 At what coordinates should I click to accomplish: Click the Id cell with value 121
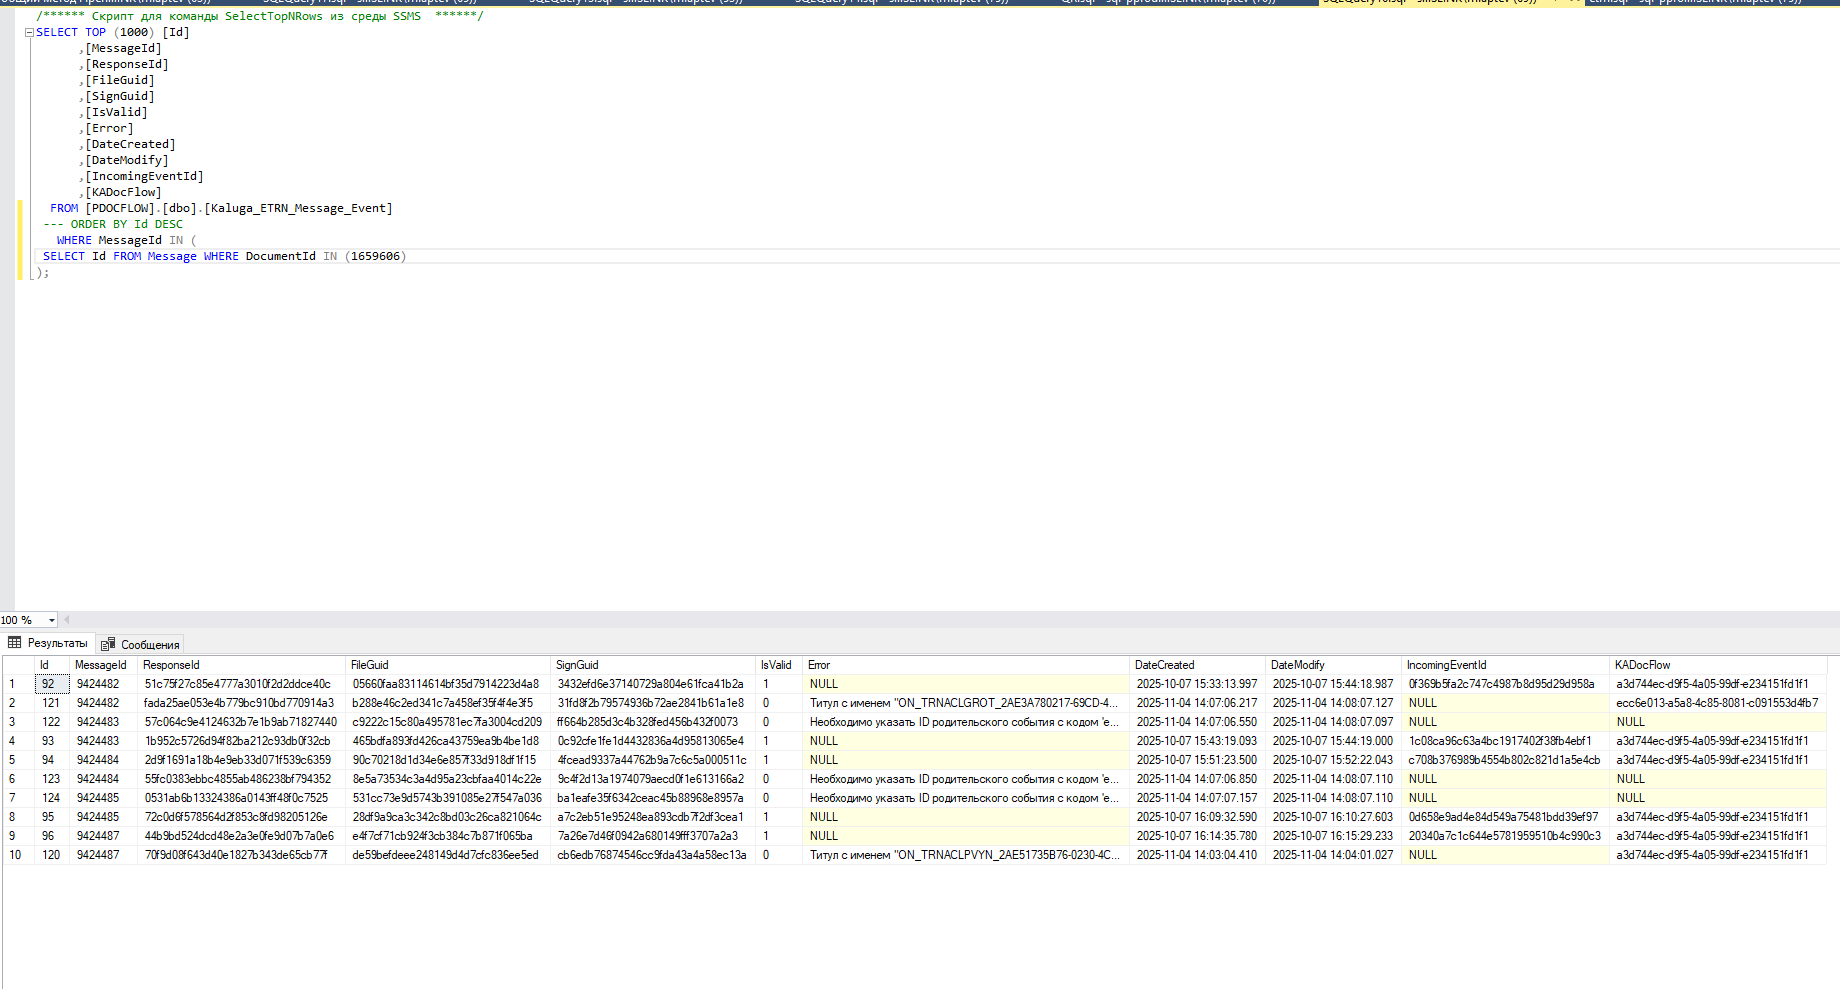coord(51,703)
